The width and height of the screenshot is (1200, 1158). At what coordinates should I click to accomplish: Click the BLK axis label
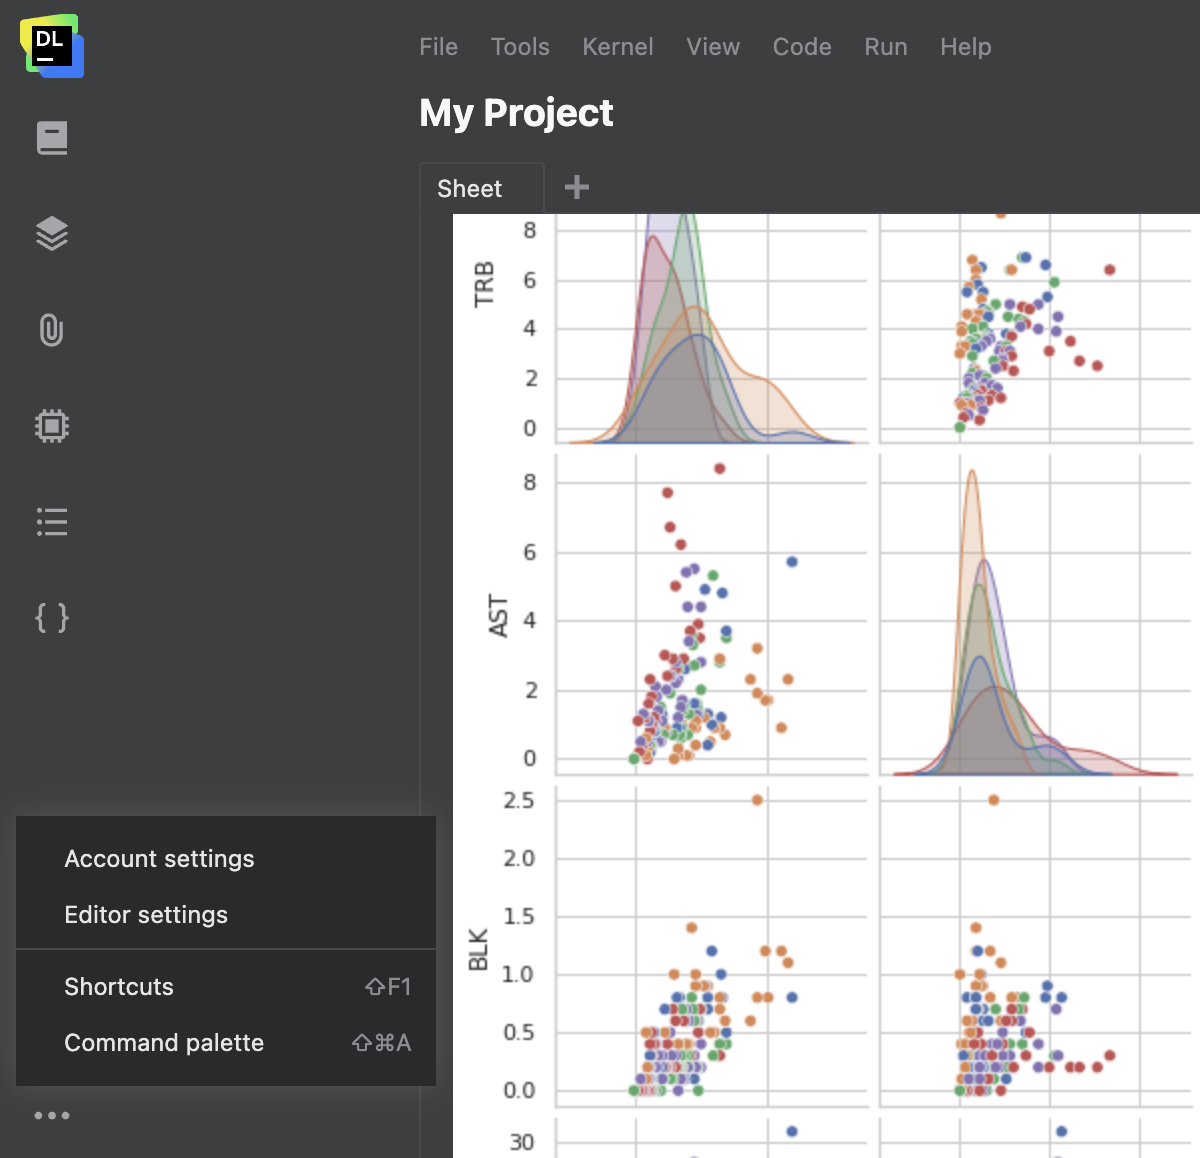478,950
